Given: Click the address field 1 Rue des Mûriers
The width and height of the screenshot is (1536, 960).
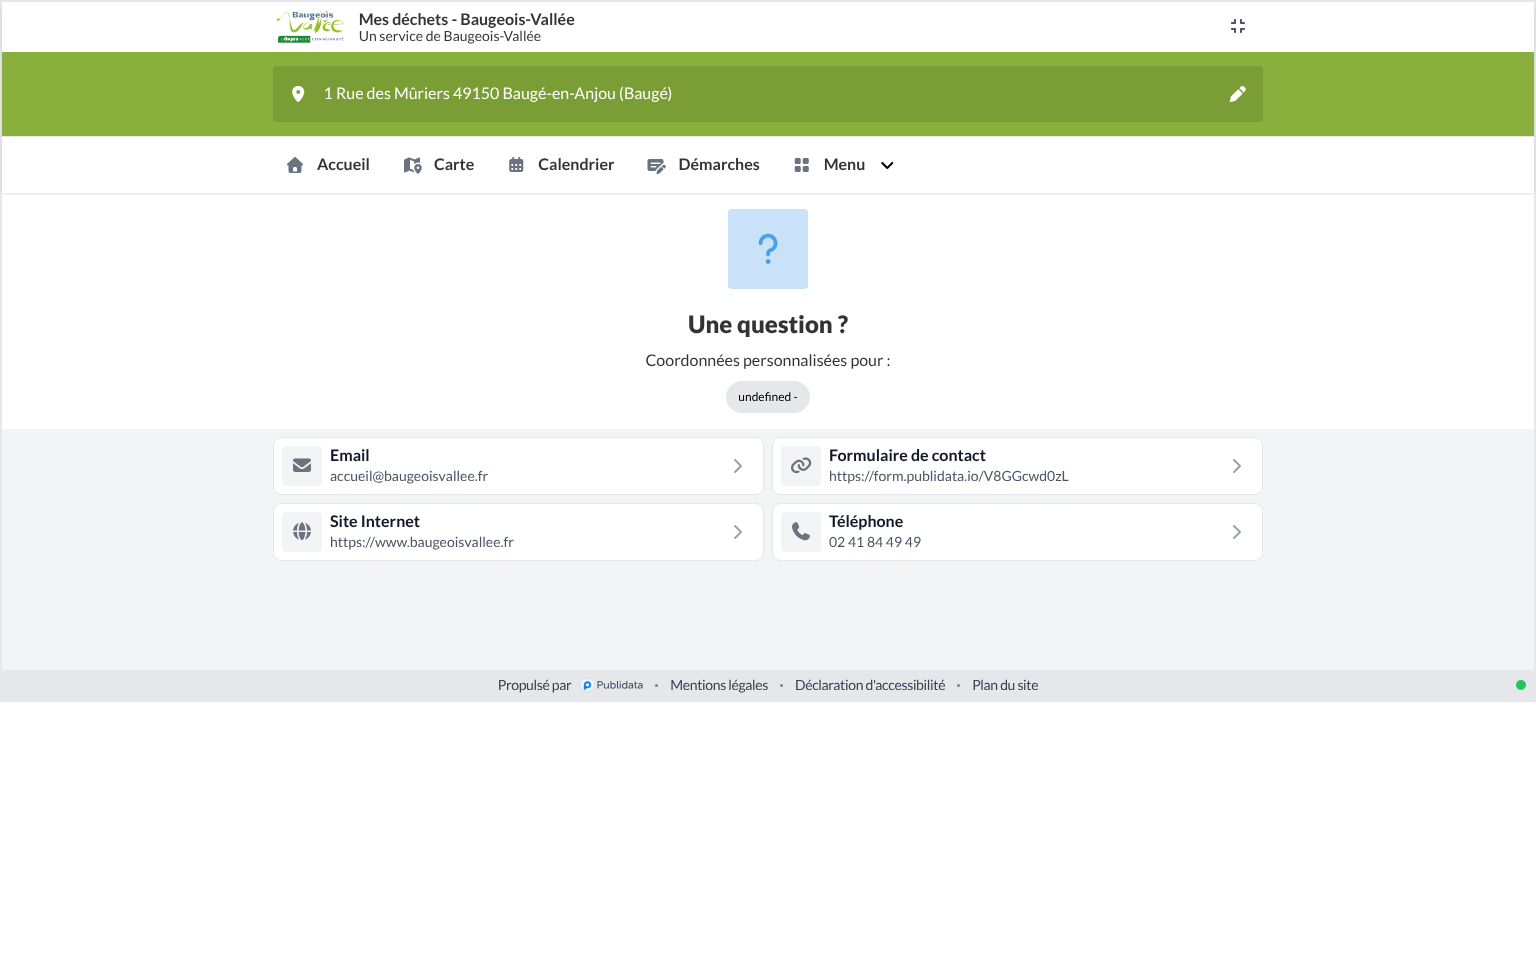Looking at the screenshot, I should click(768, 94).
